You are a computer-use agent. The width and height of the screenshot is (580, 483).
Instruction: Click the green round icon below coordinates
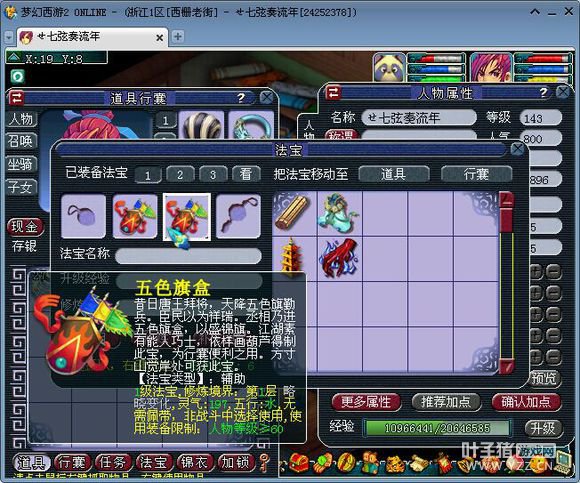tap(17, 77)
